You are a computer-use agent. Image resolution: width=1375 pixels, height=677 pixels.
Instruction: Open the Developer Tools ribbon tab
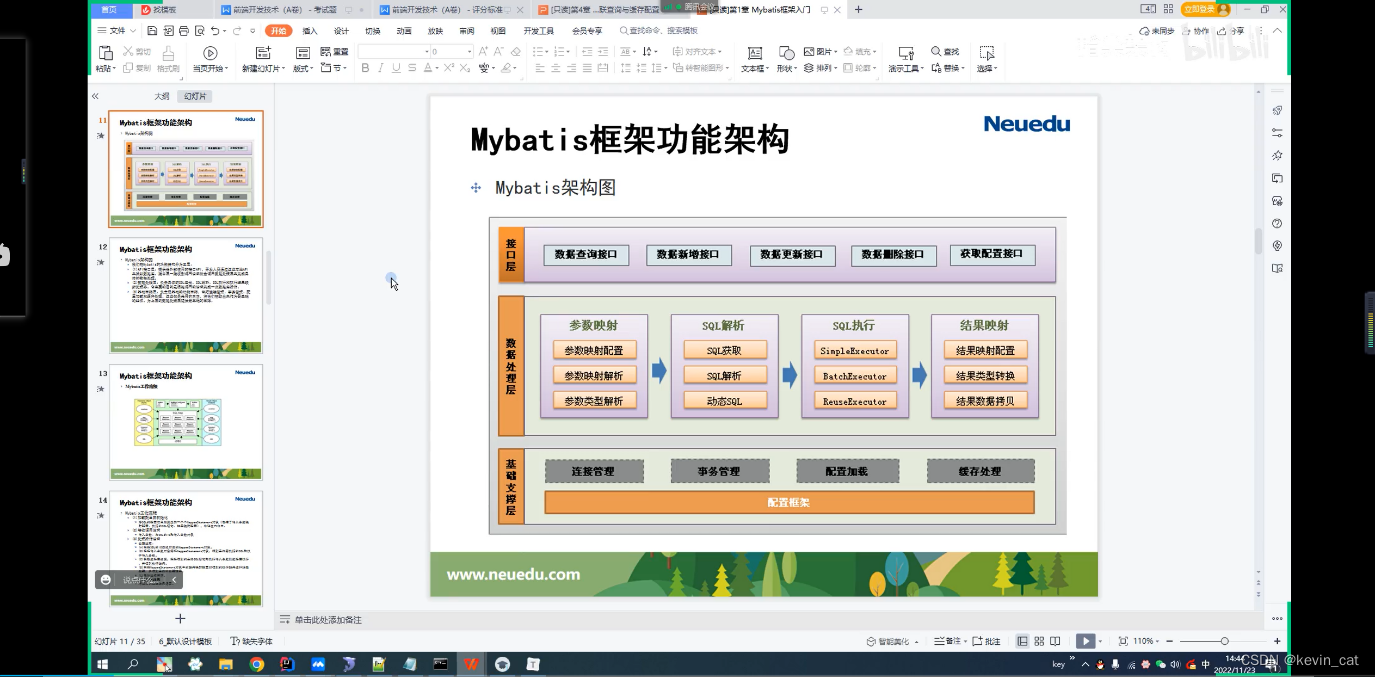(538, 31)
